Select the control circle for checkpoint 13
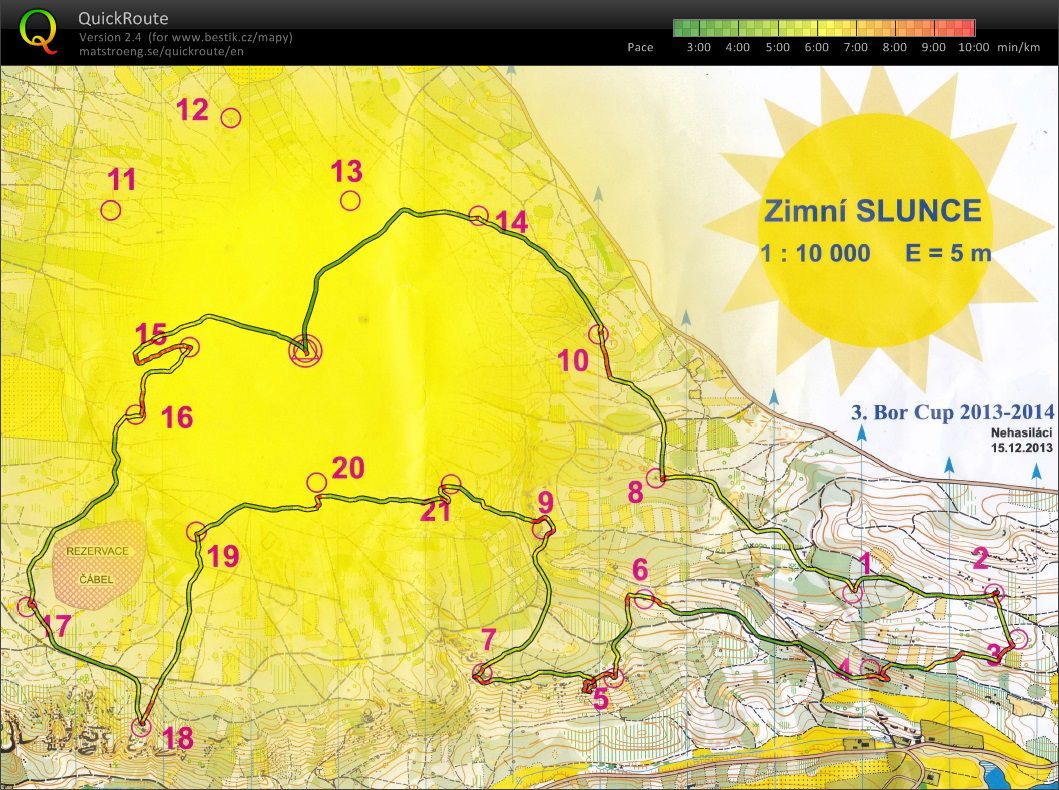This screenshot has height=790, width=1059. pos(350,201)
